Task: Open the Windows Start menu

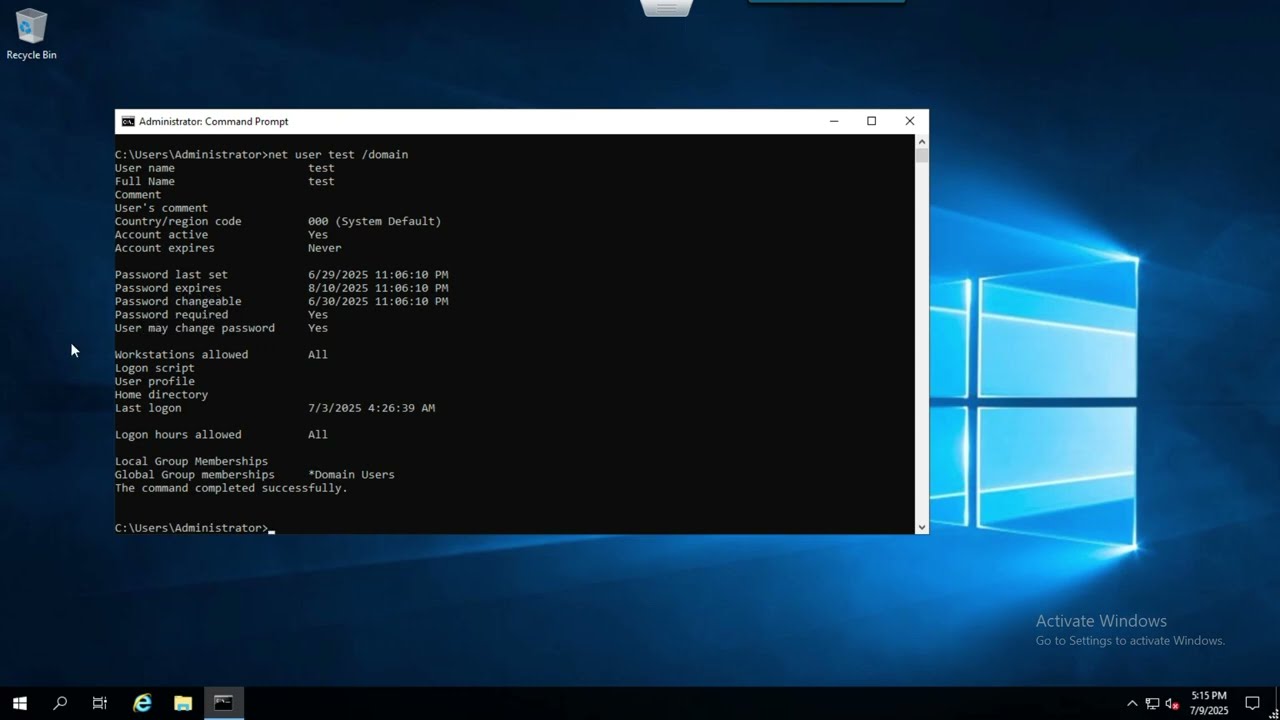Action: (20, 703)
